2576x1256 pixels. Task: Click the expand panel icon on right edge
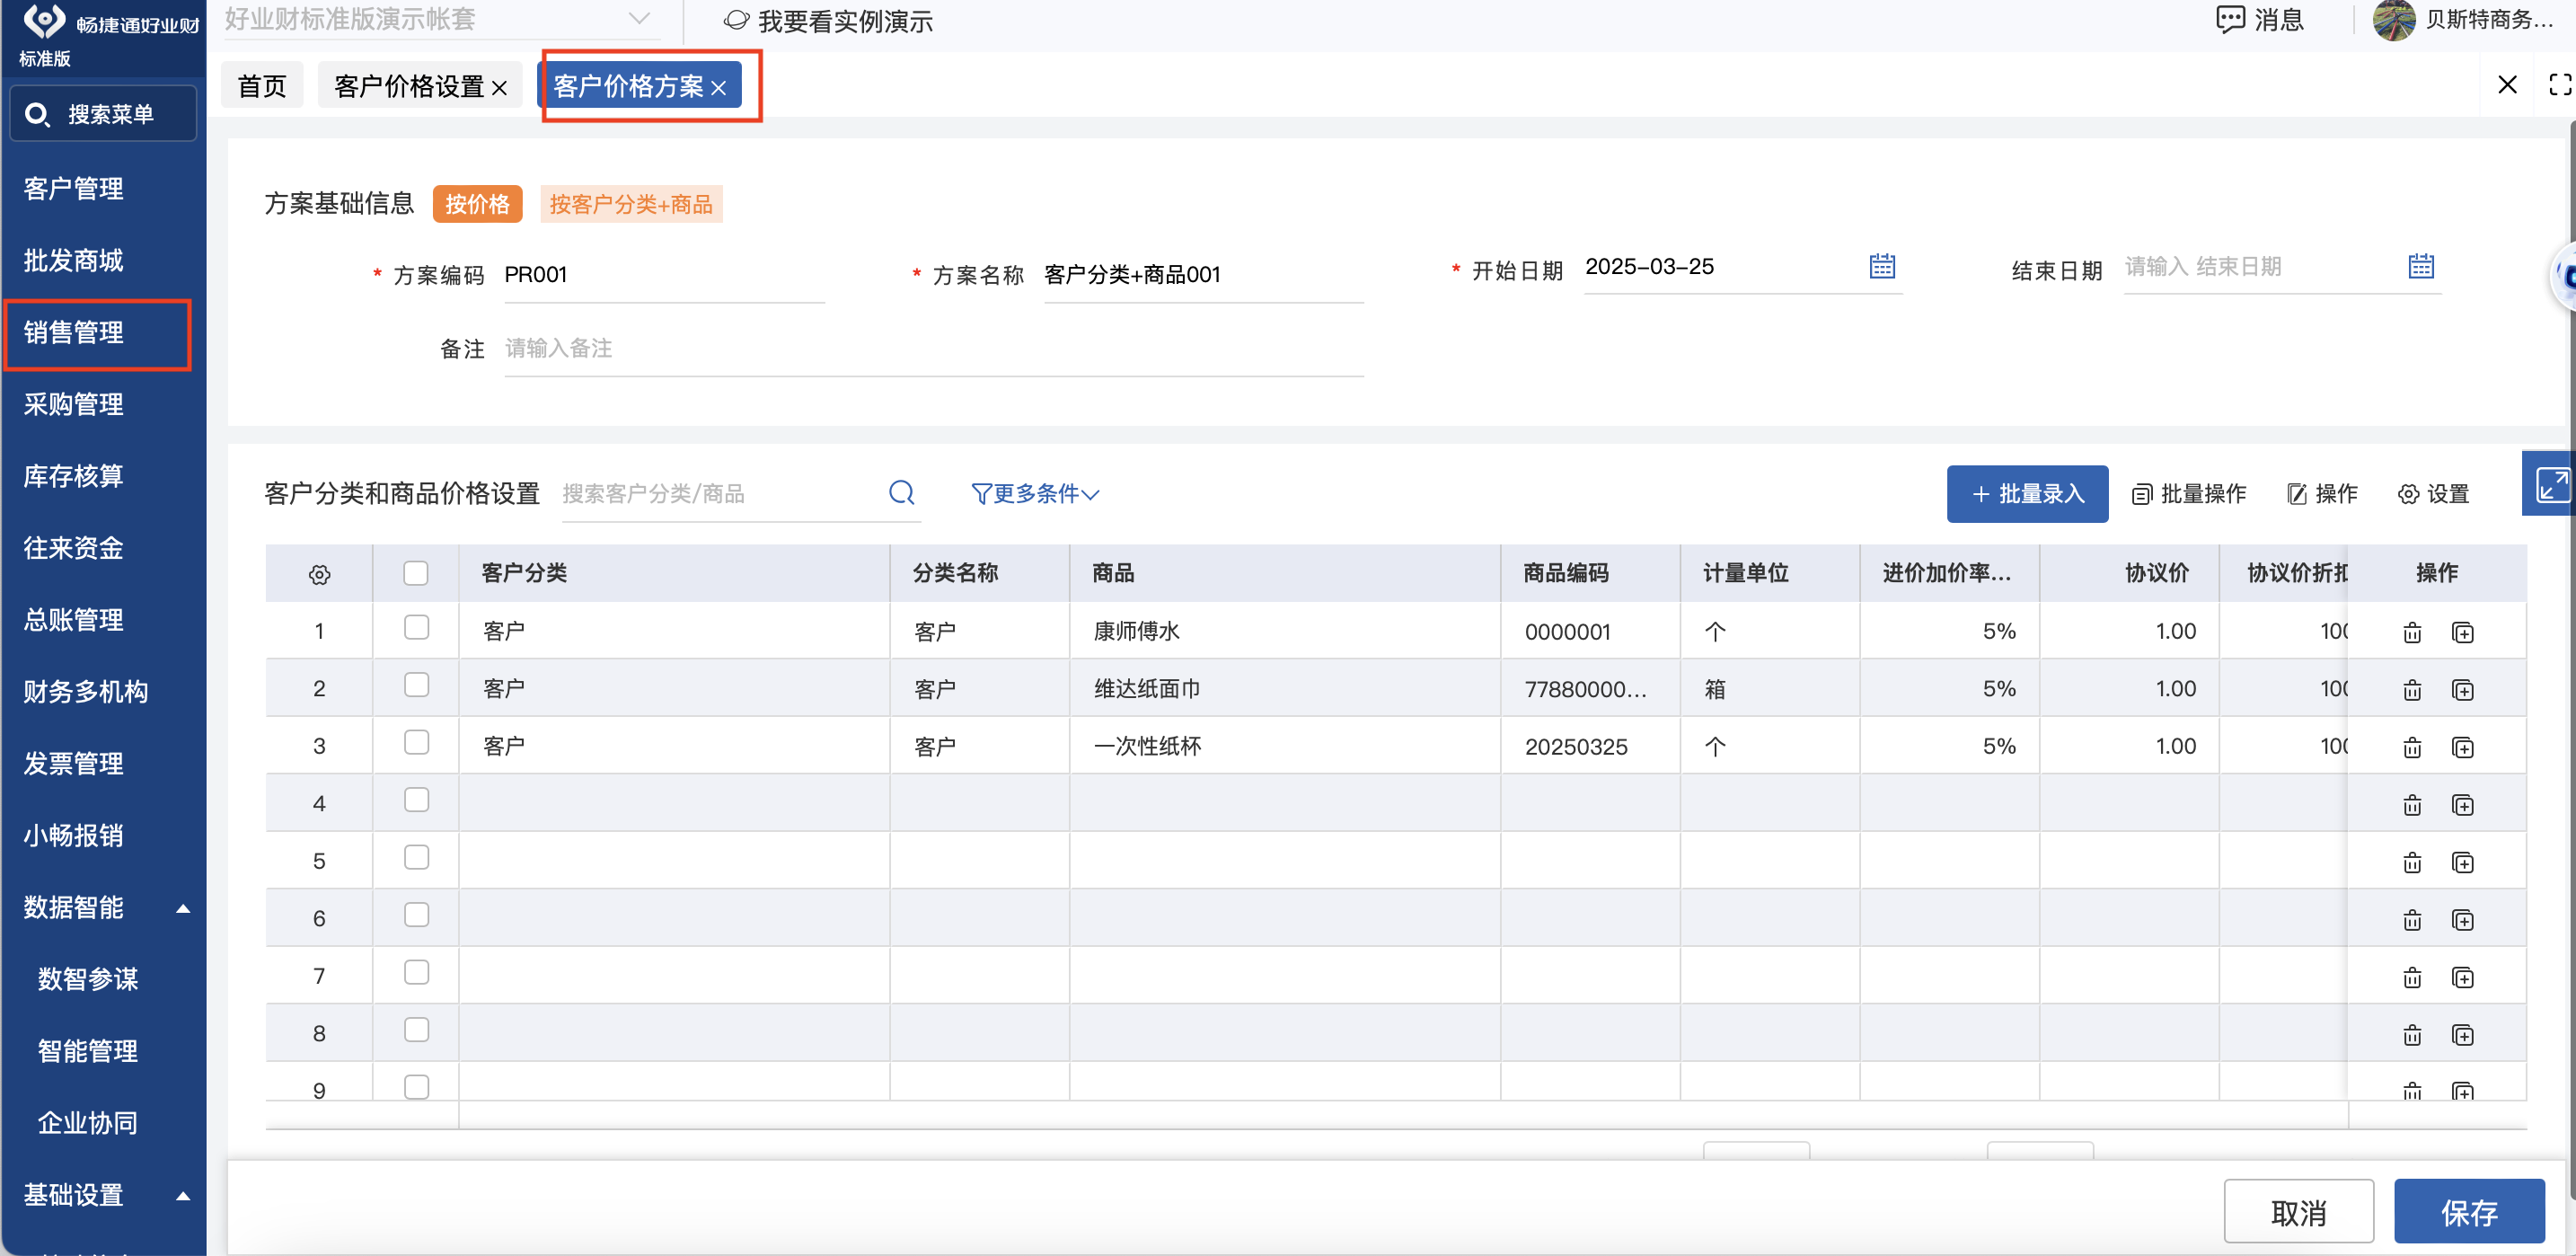pyautogui.click(x=2551, y=485)
